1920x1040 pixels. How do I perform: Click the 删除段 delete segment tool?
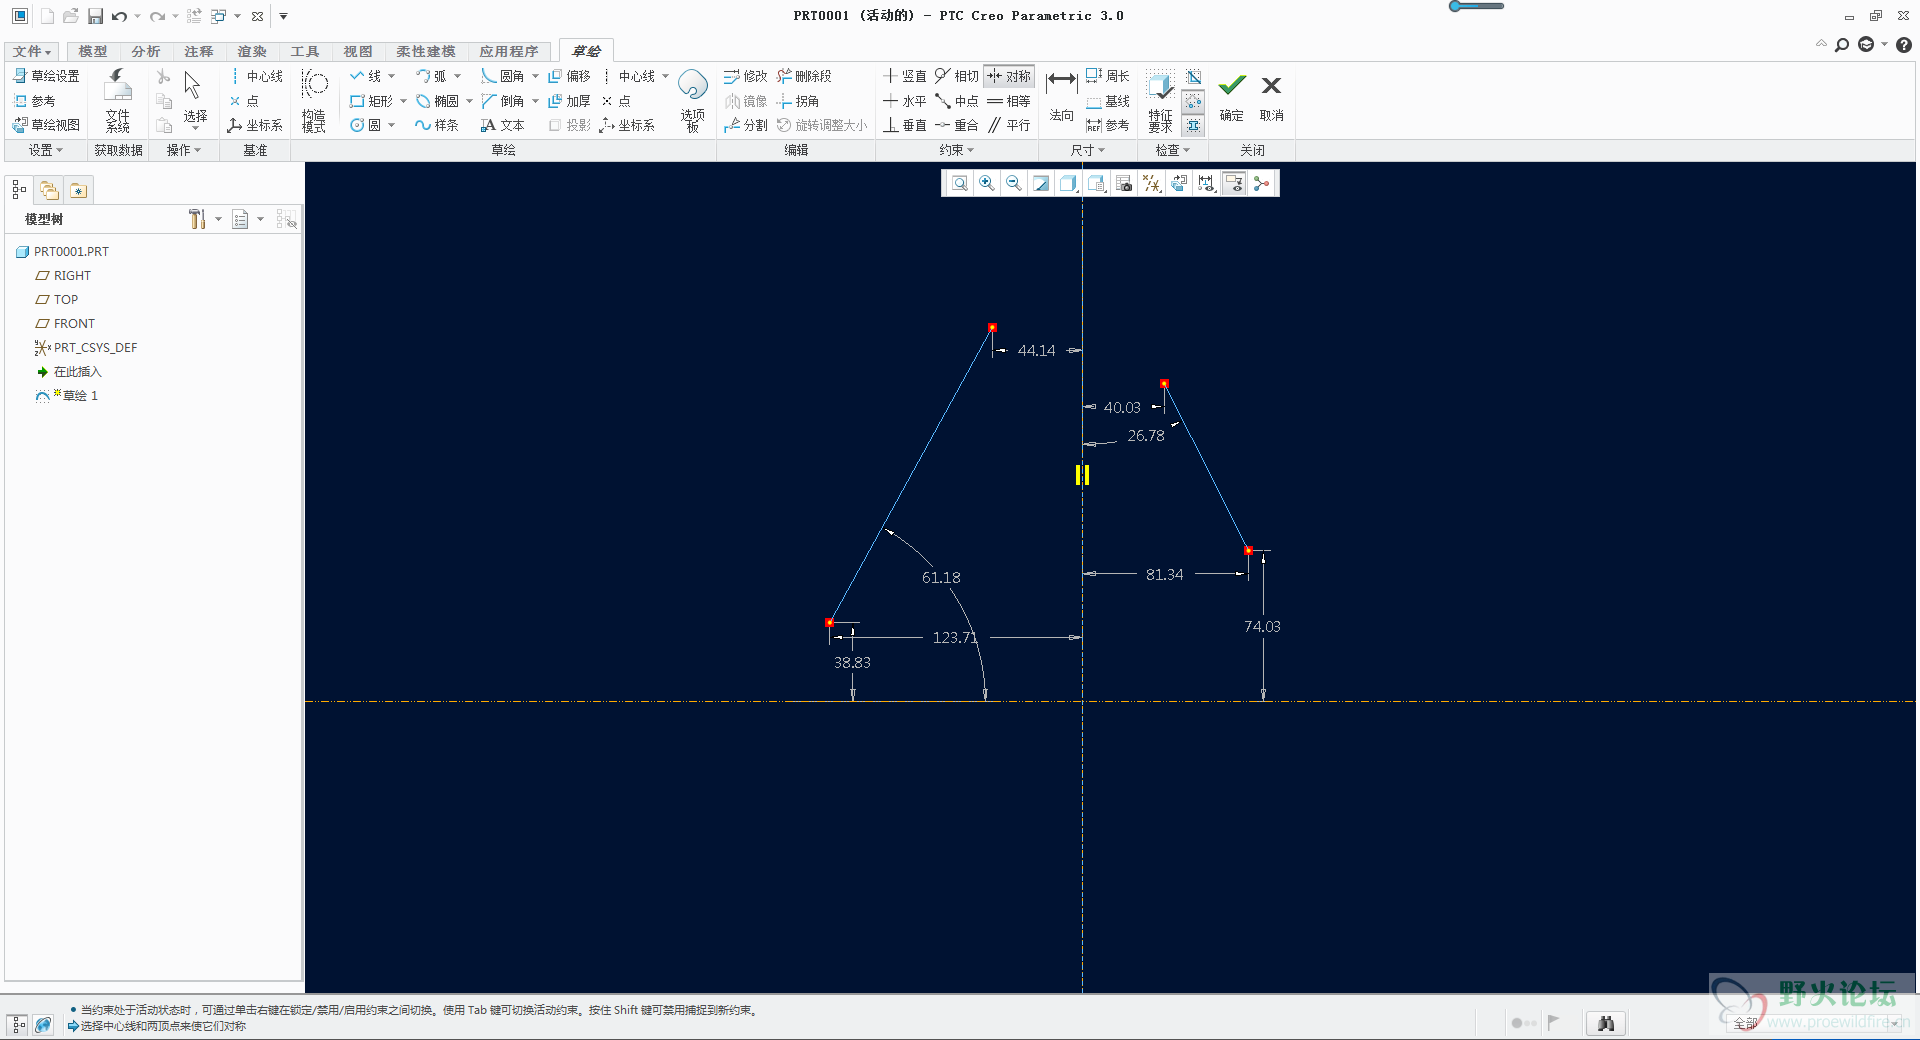click(x=804, y=76)
